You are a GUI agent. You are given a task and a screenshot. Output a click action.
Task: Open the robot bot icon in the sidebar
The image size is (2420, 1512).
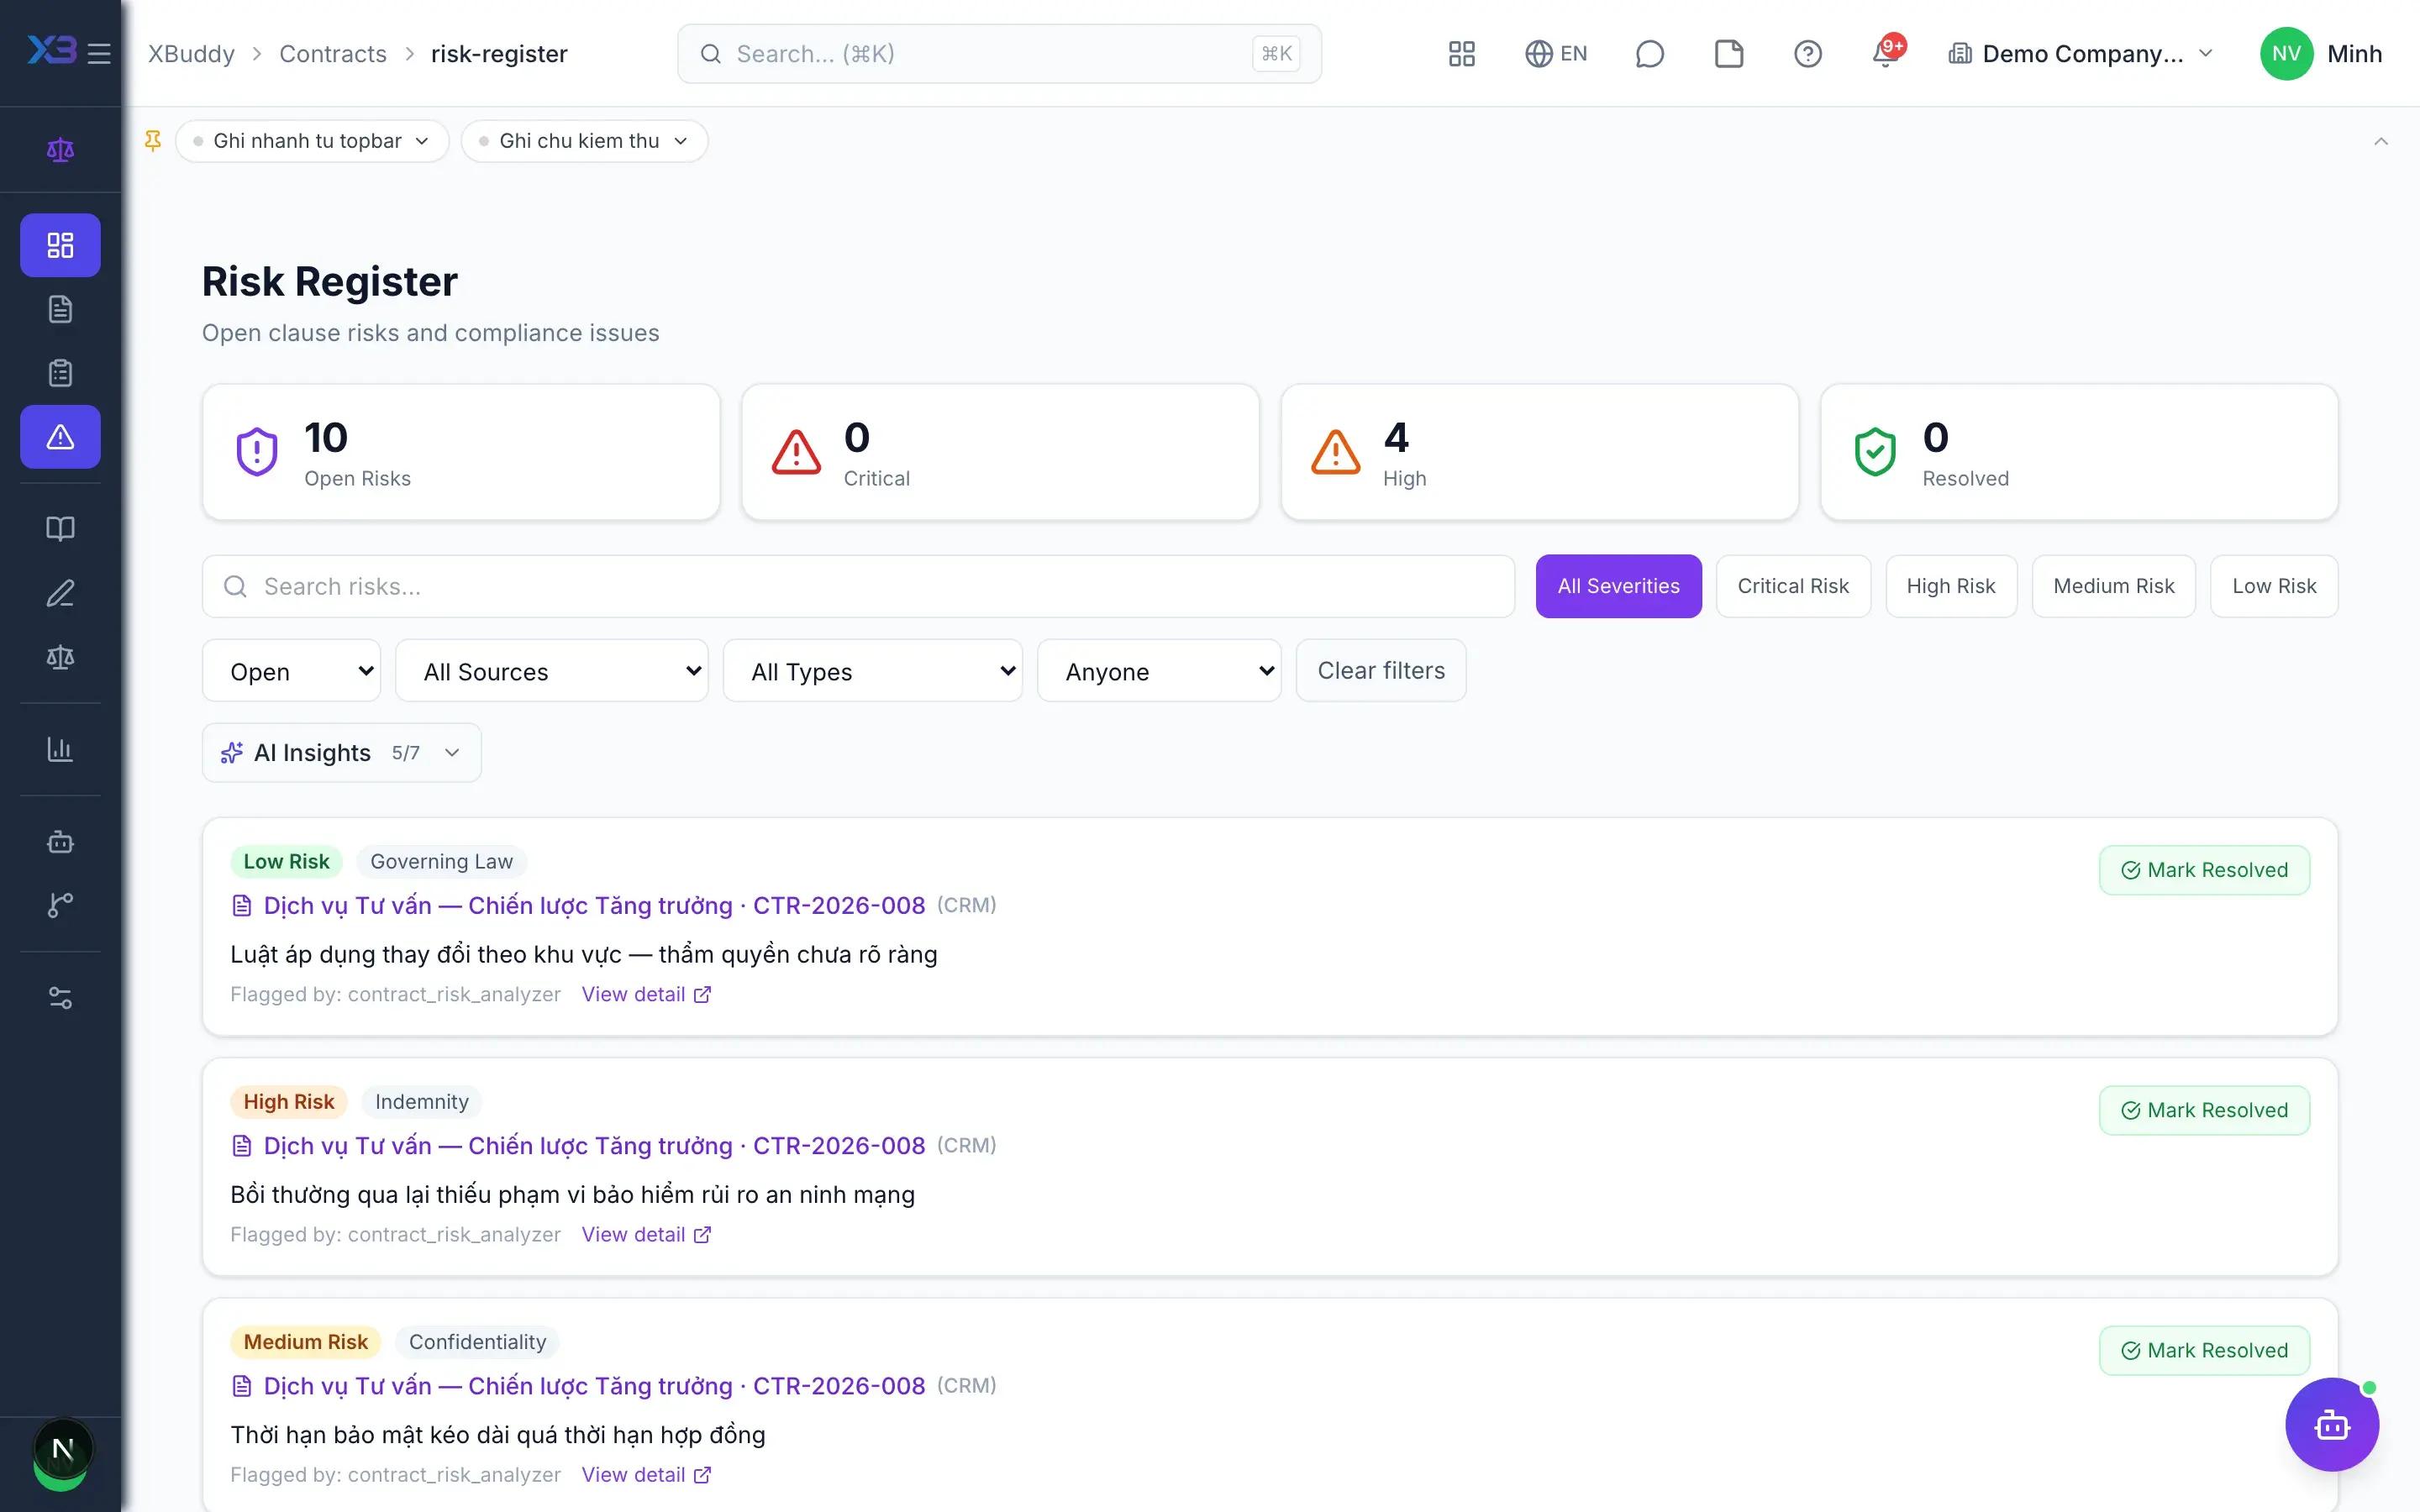coord(60,842)
